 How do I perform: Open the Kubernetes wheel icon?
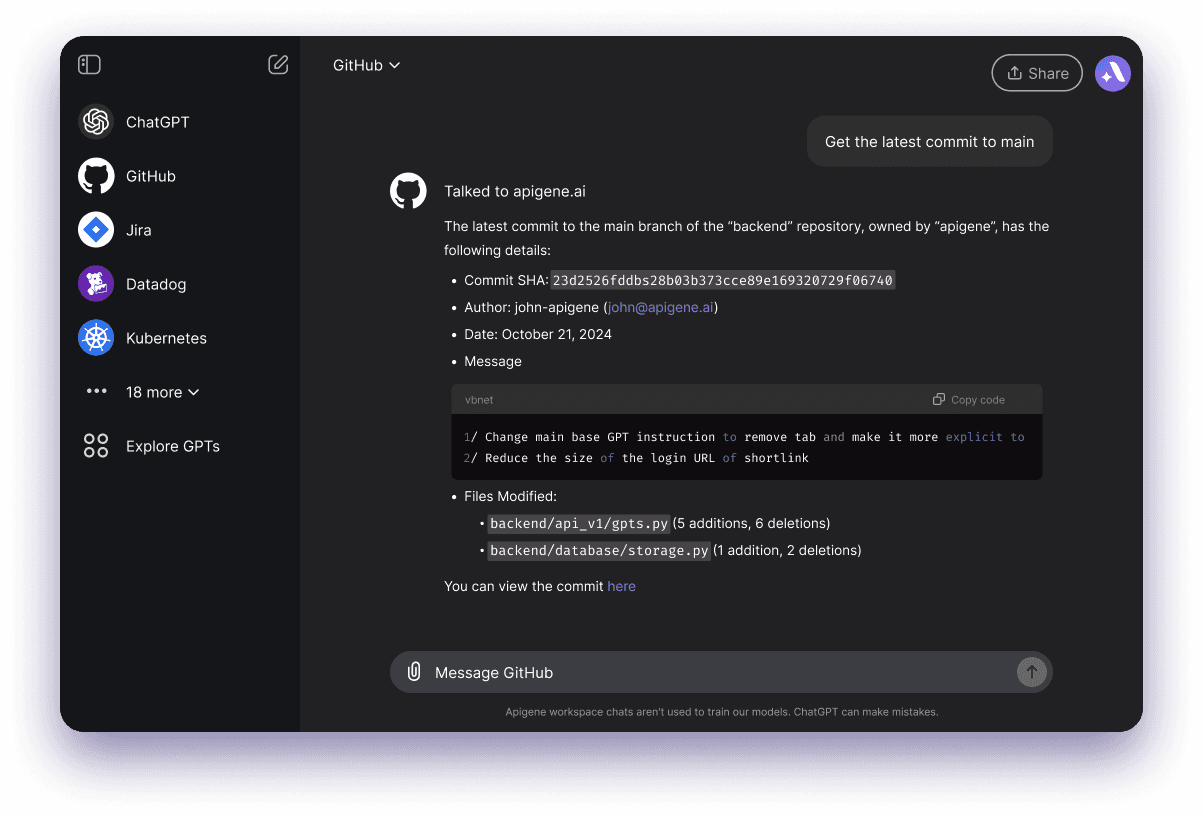[x=96, y=338]
